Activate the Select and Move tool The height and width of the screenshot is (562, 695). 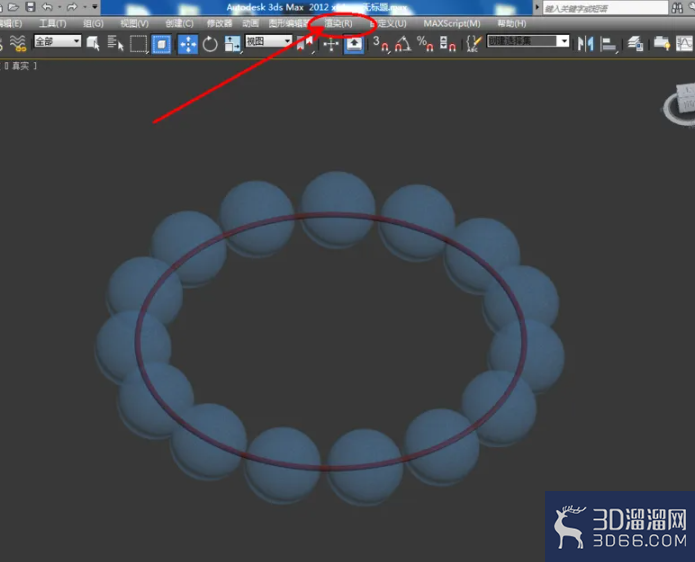(x=188, y=44)
